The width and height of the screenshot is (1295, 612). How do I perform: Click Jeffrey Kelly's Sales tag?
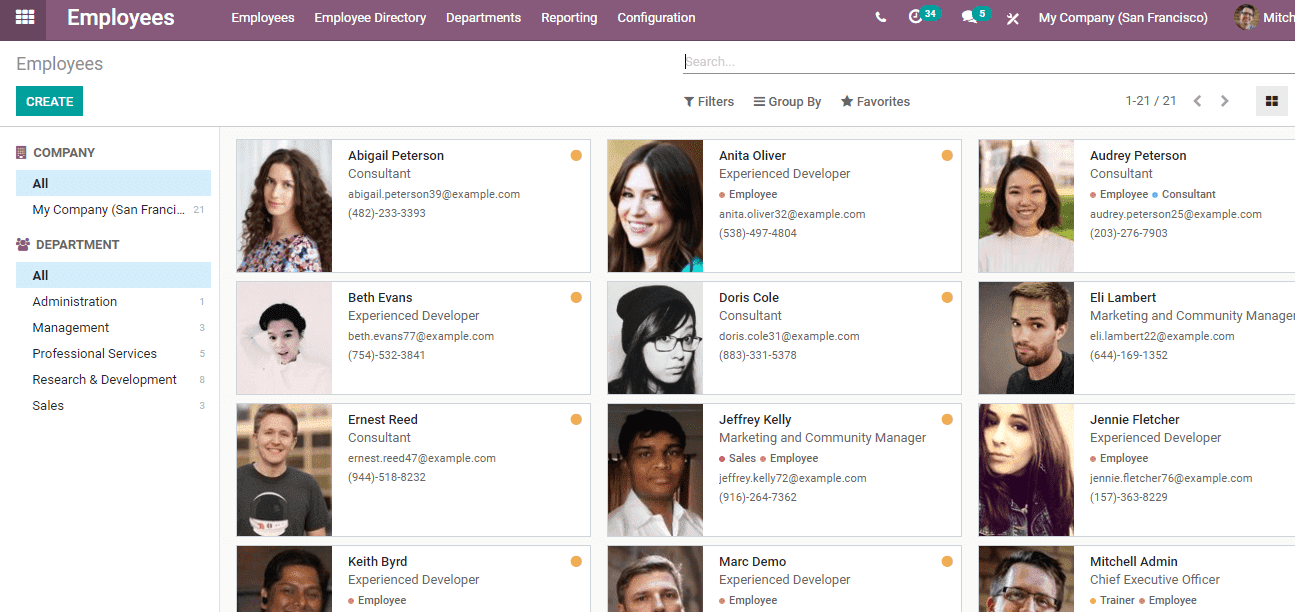tap(738, 458)
